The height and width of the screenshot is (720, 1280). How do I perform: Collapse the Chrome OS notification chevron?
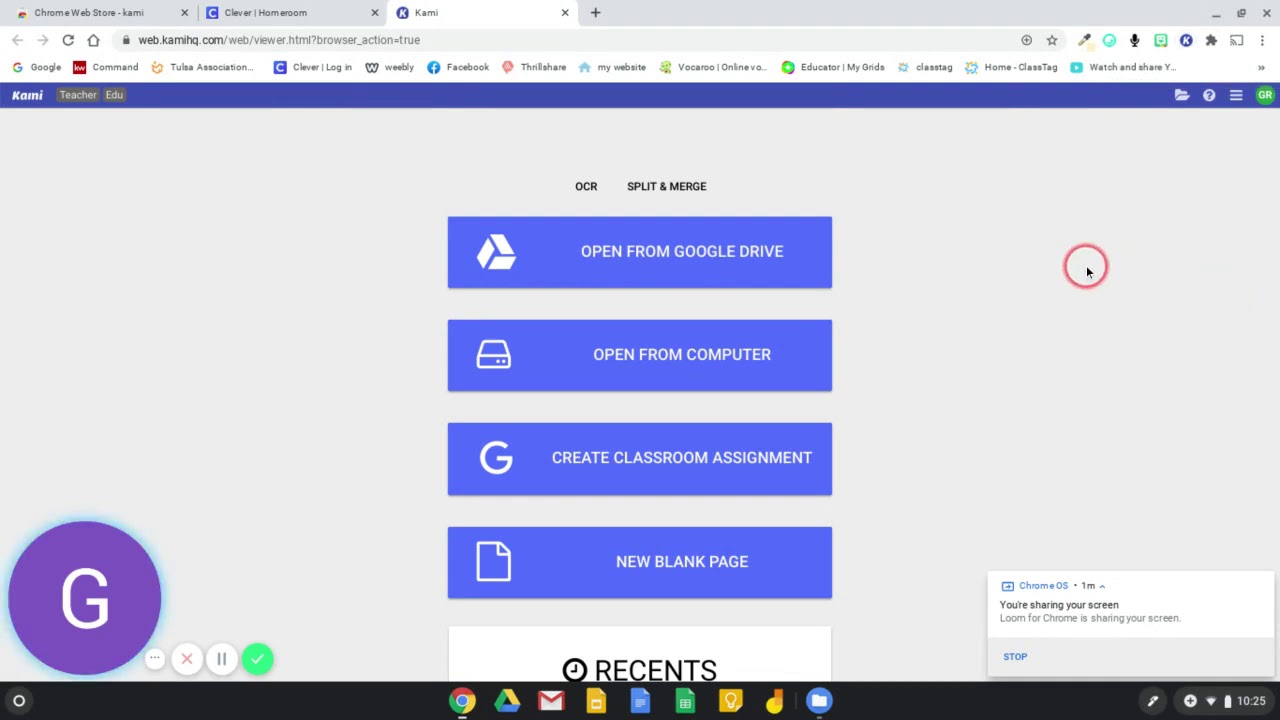[1102, 586]
